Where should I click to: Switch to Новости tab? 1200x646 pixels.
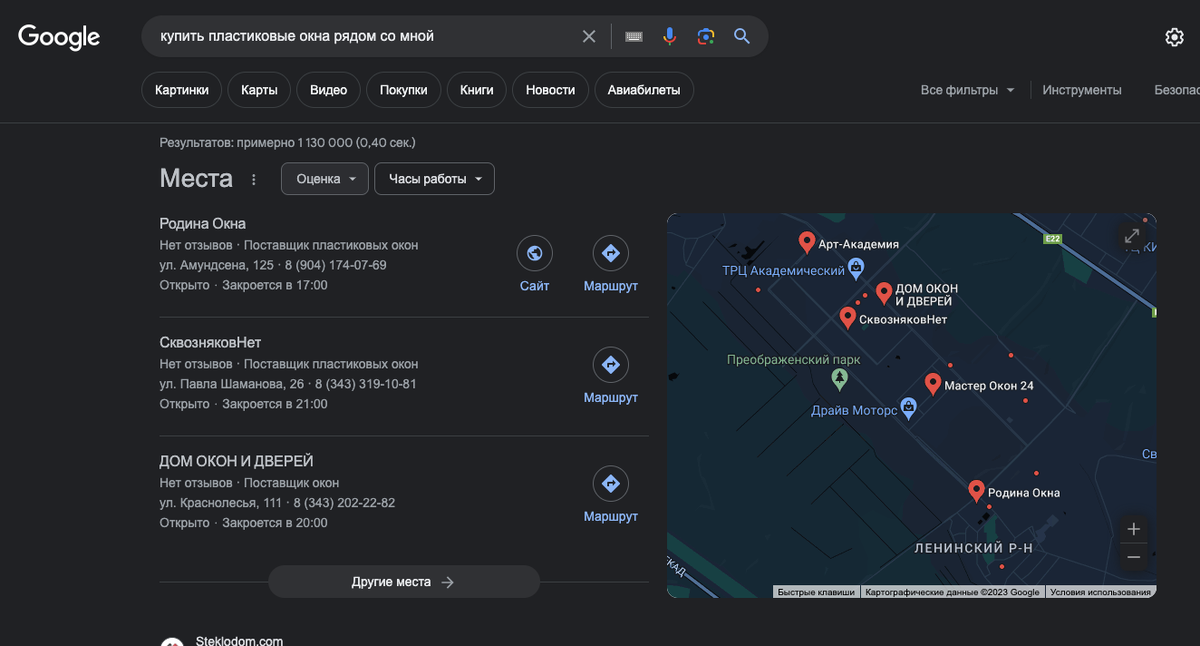(550, 90)
